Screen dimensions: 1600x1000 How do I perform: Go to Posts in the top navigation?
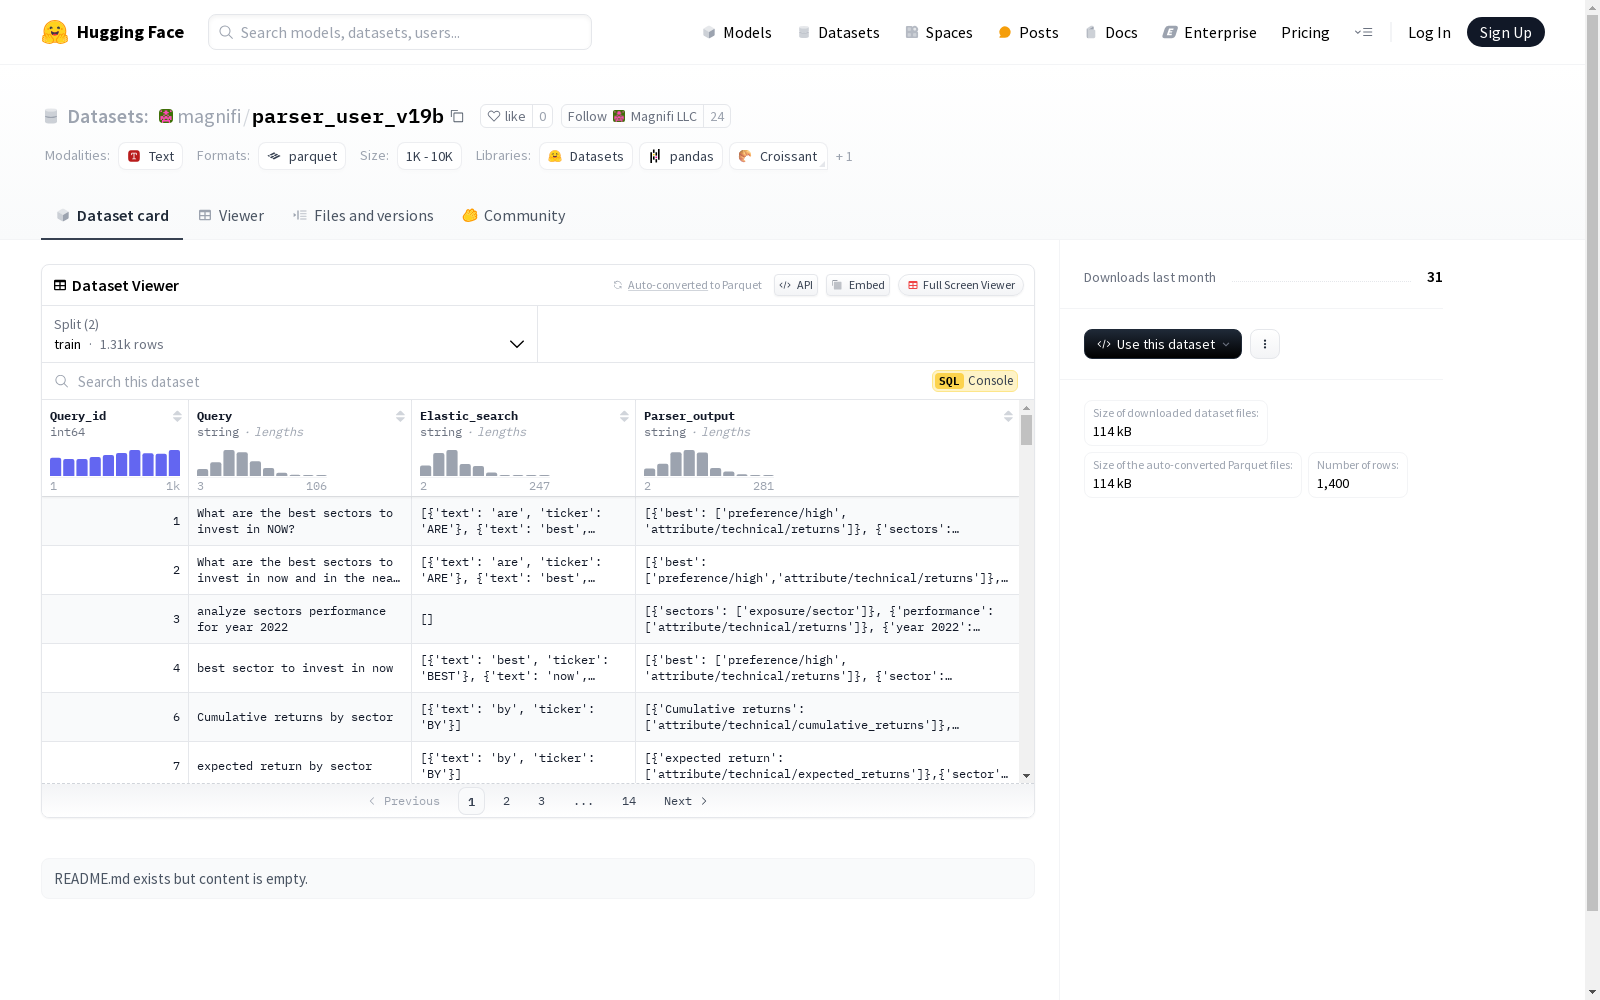pos(1029,32)
